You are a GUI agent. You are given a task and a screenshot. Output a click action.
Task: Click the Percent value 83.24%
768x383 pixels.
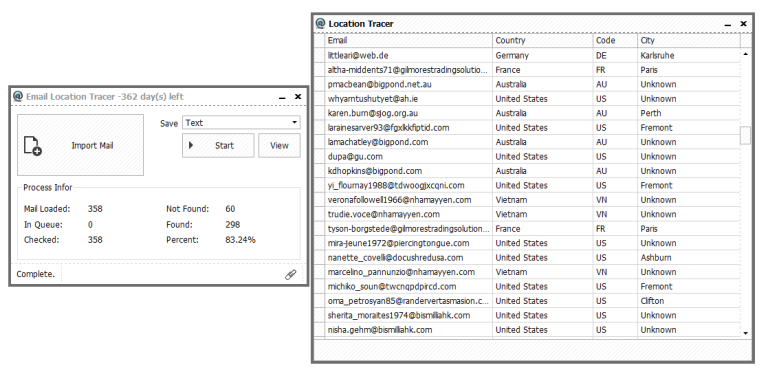240,240
